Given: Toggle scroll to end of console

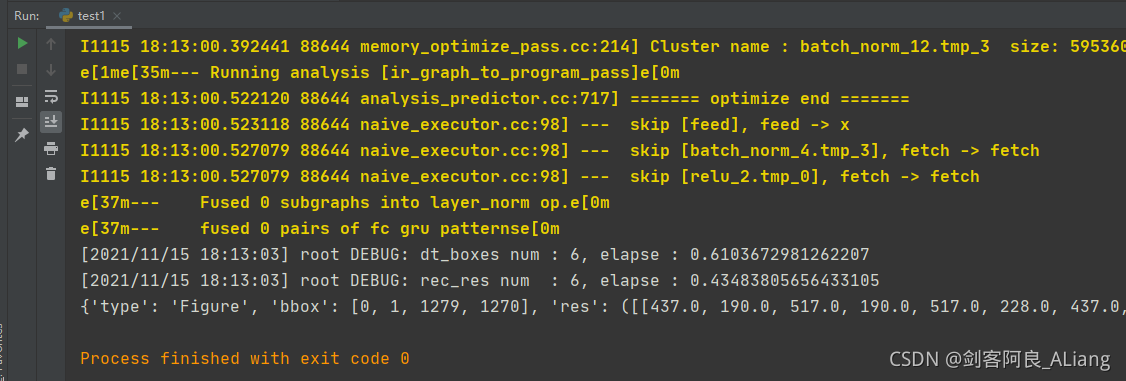Looking at the screenshot, I should (50, 122).
